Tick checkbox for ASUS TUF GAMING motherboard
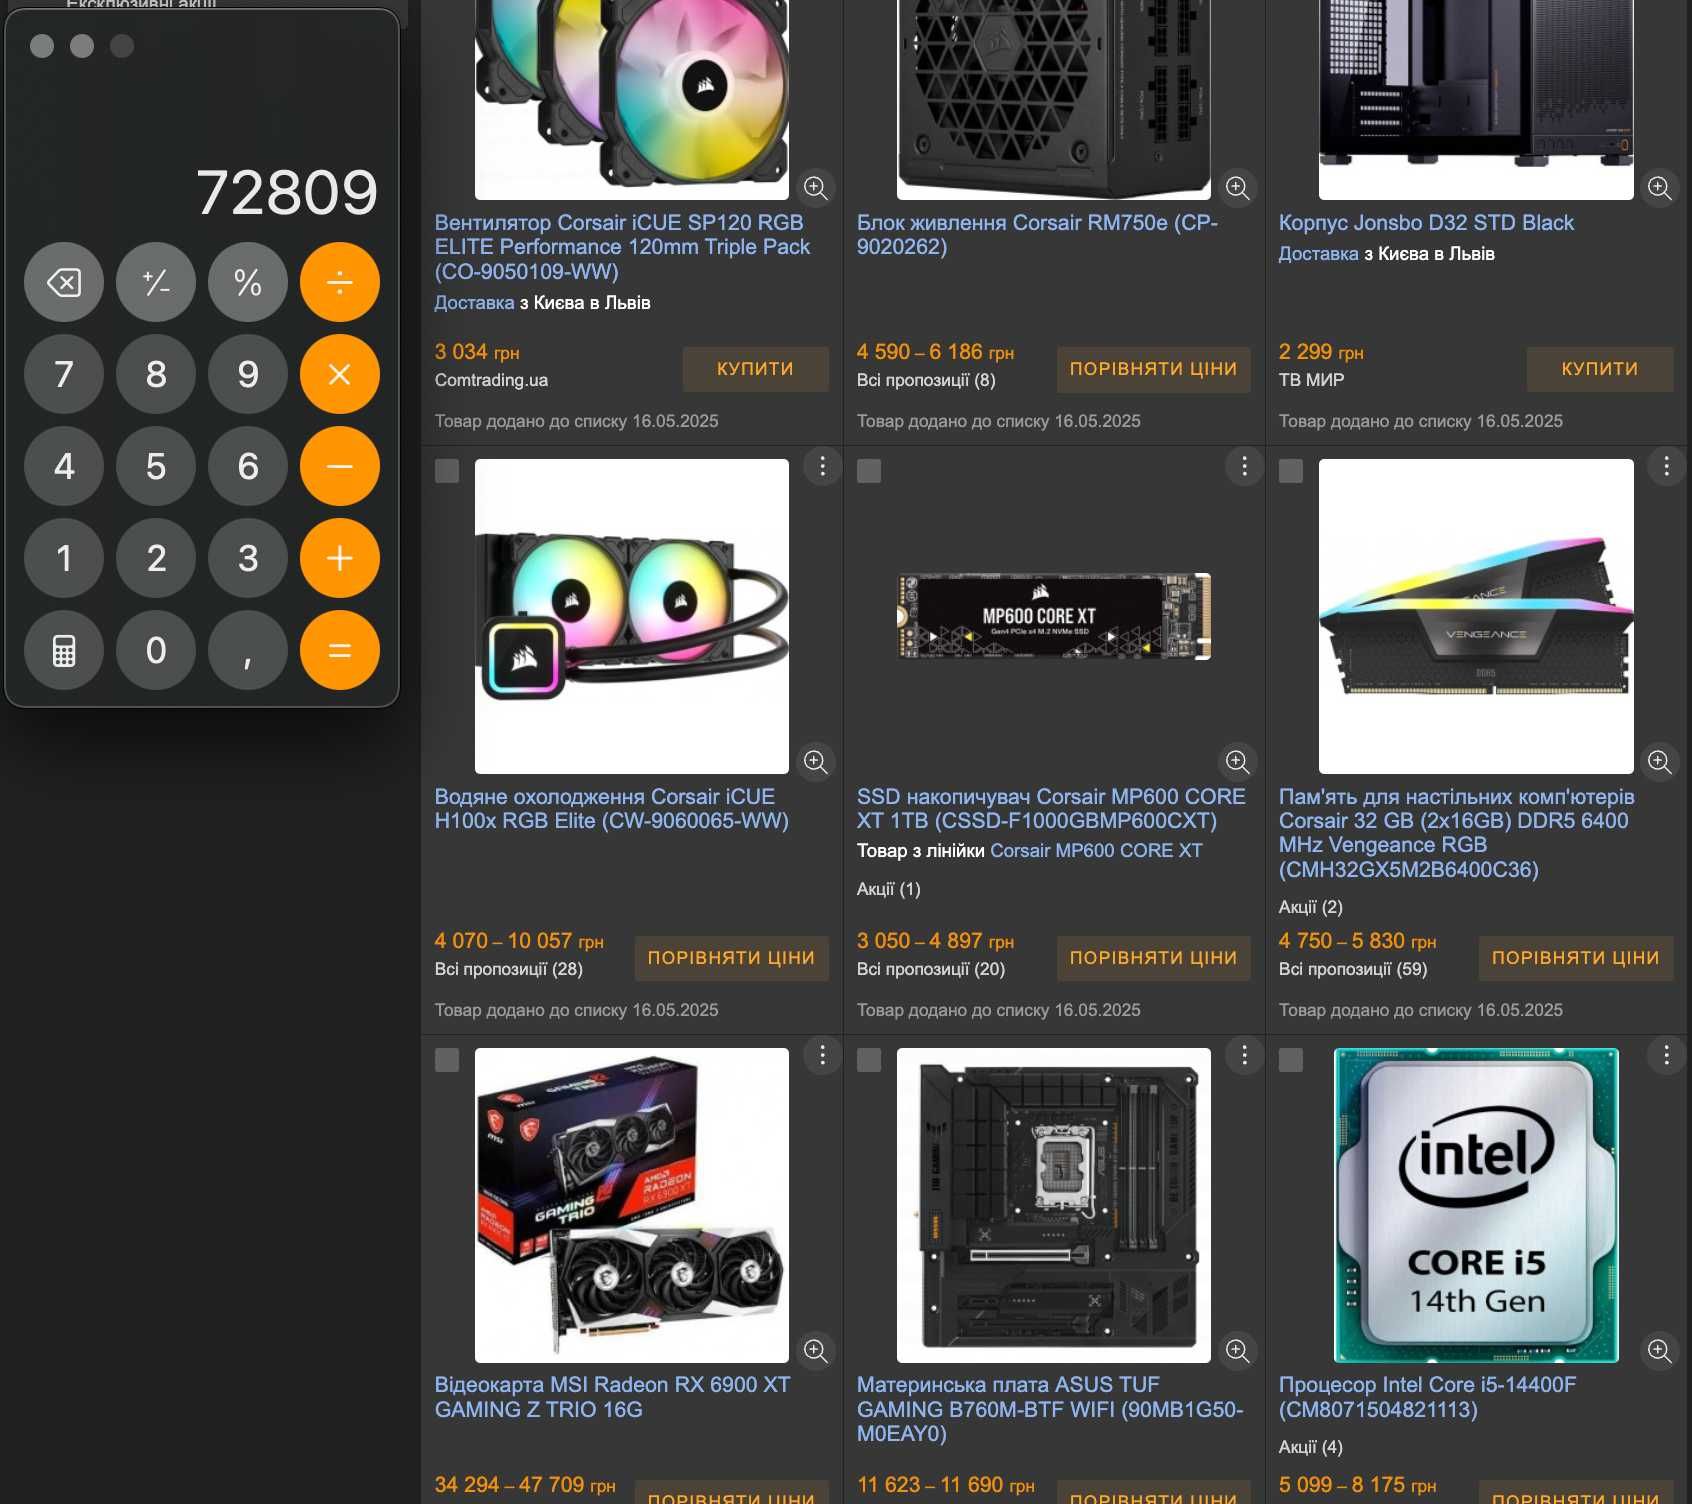Image resolution: width=1692 pixels, height=1504 pixels. [869, 1060]
